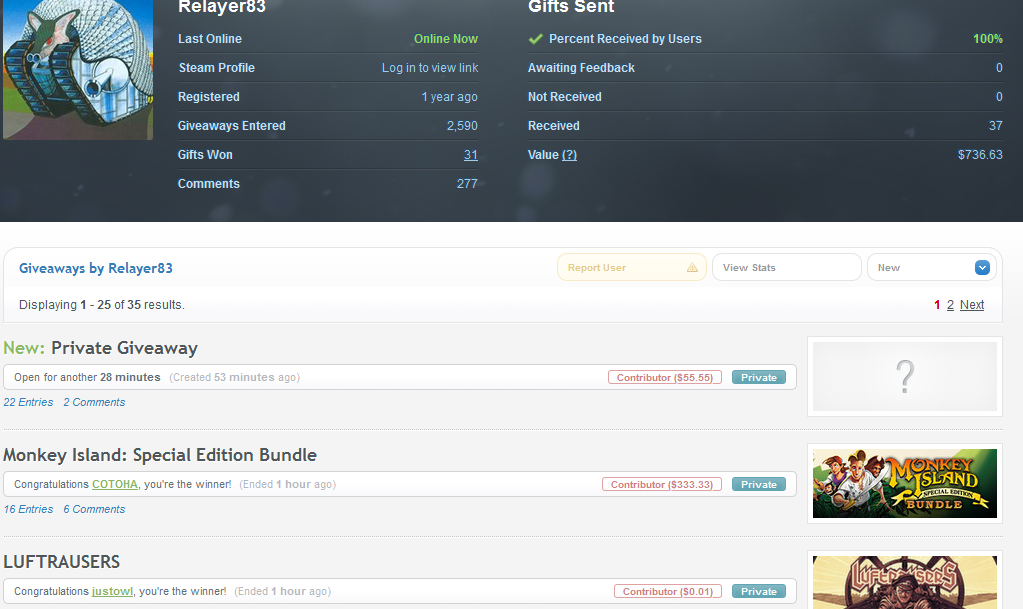
Task: Click the 'Displaying 1 - 25 of 35 results' text
Action: 102,305
